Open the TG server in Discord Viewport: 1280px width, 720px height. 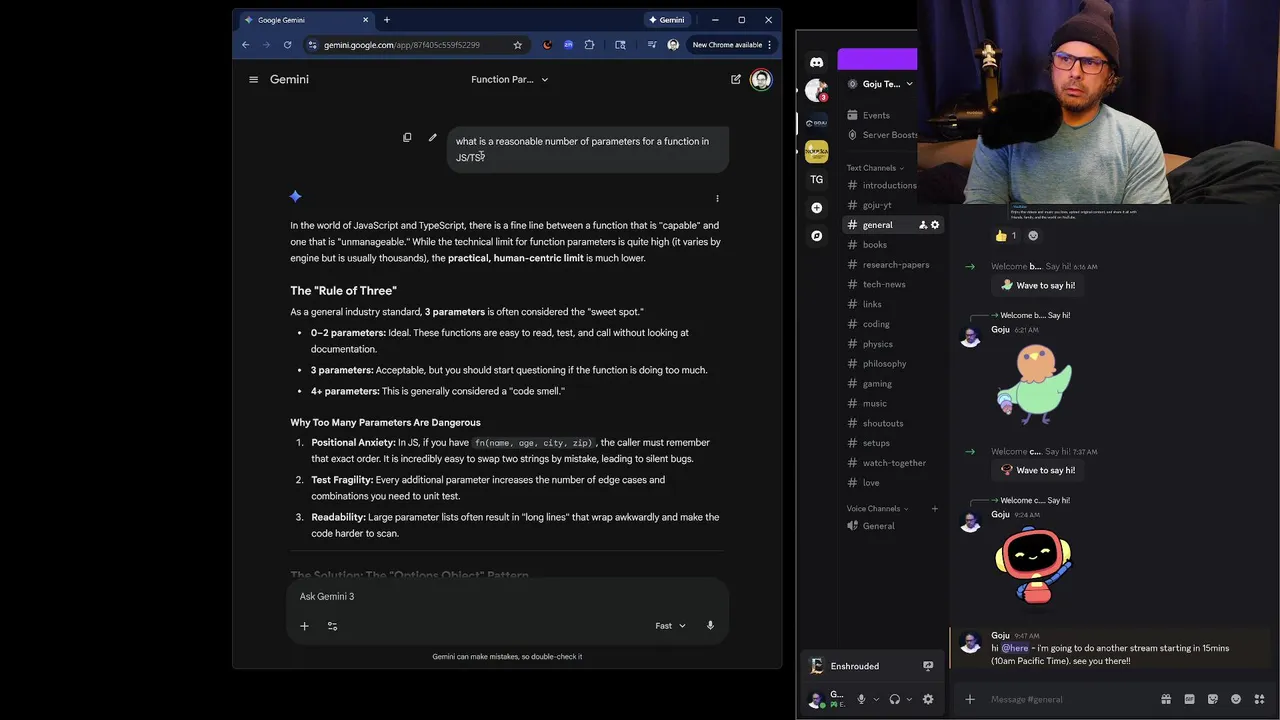pyautogui.click(x=816, y=180)
